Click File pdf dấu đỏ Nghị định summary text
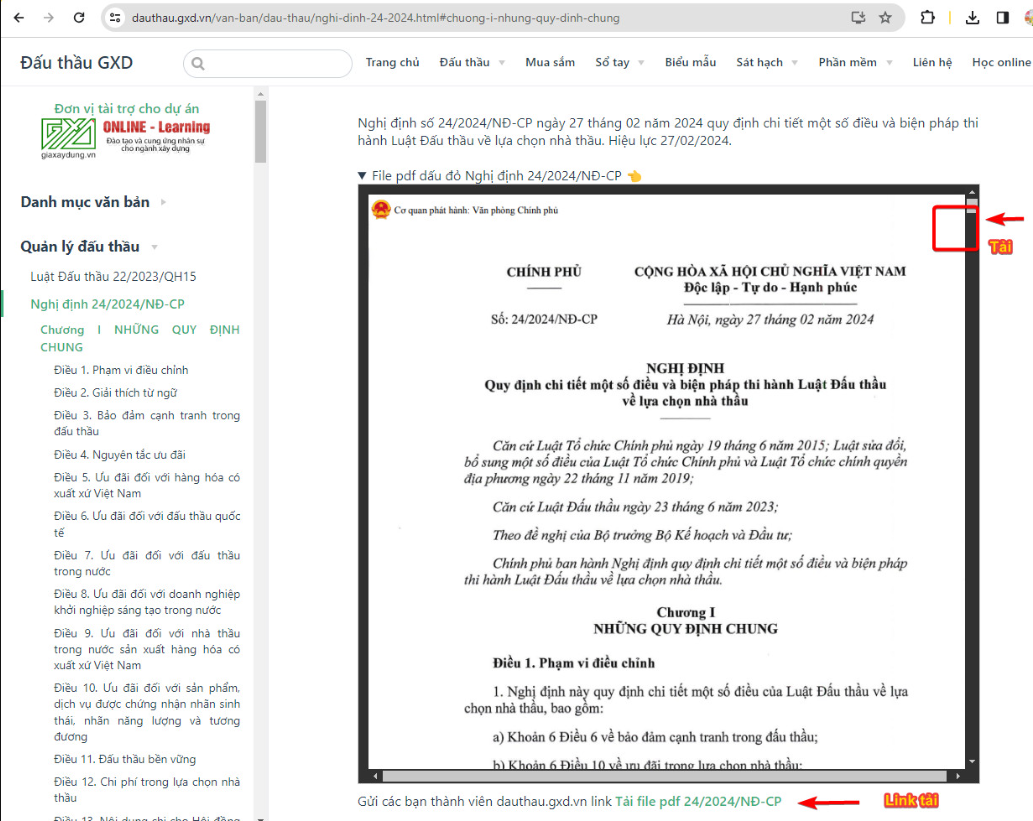 [497, 176]
